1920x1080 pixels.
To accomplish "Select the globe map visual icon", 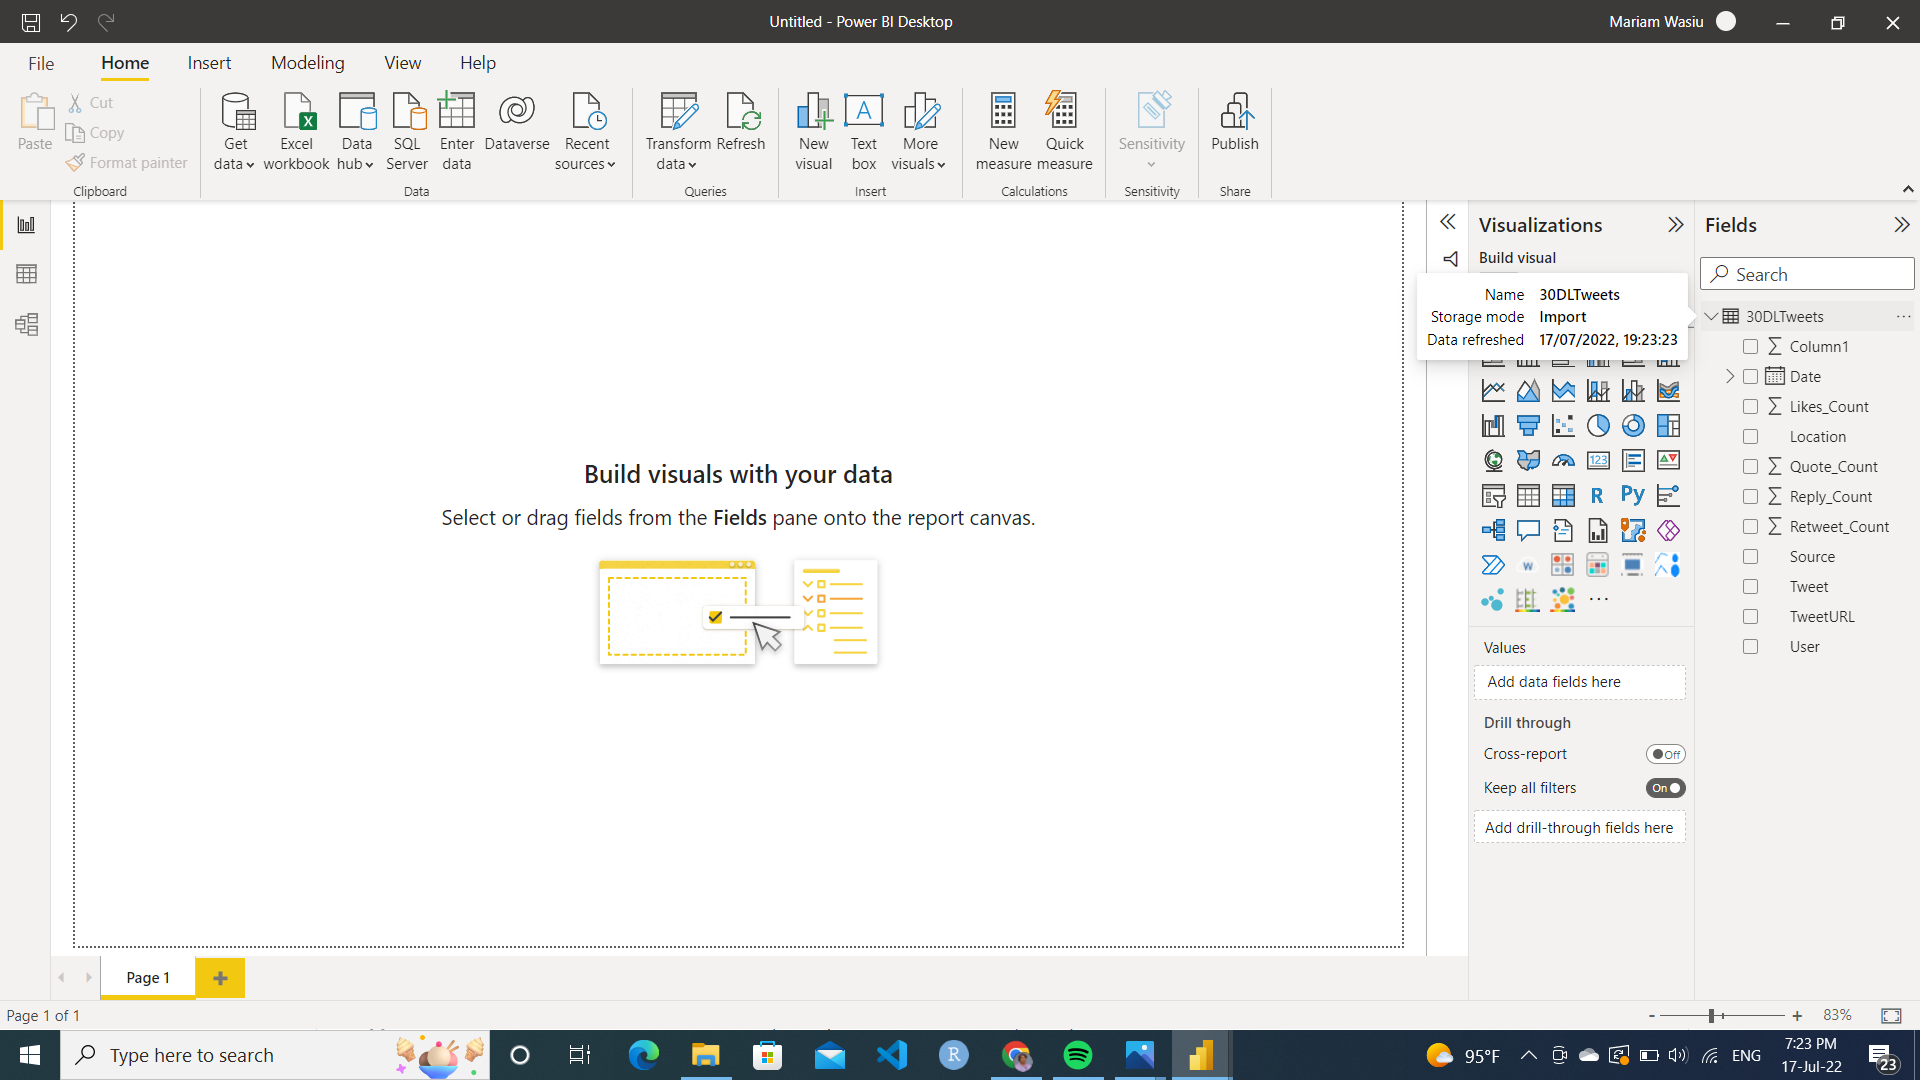I will pyautogui.click(x=1493, y=461).
